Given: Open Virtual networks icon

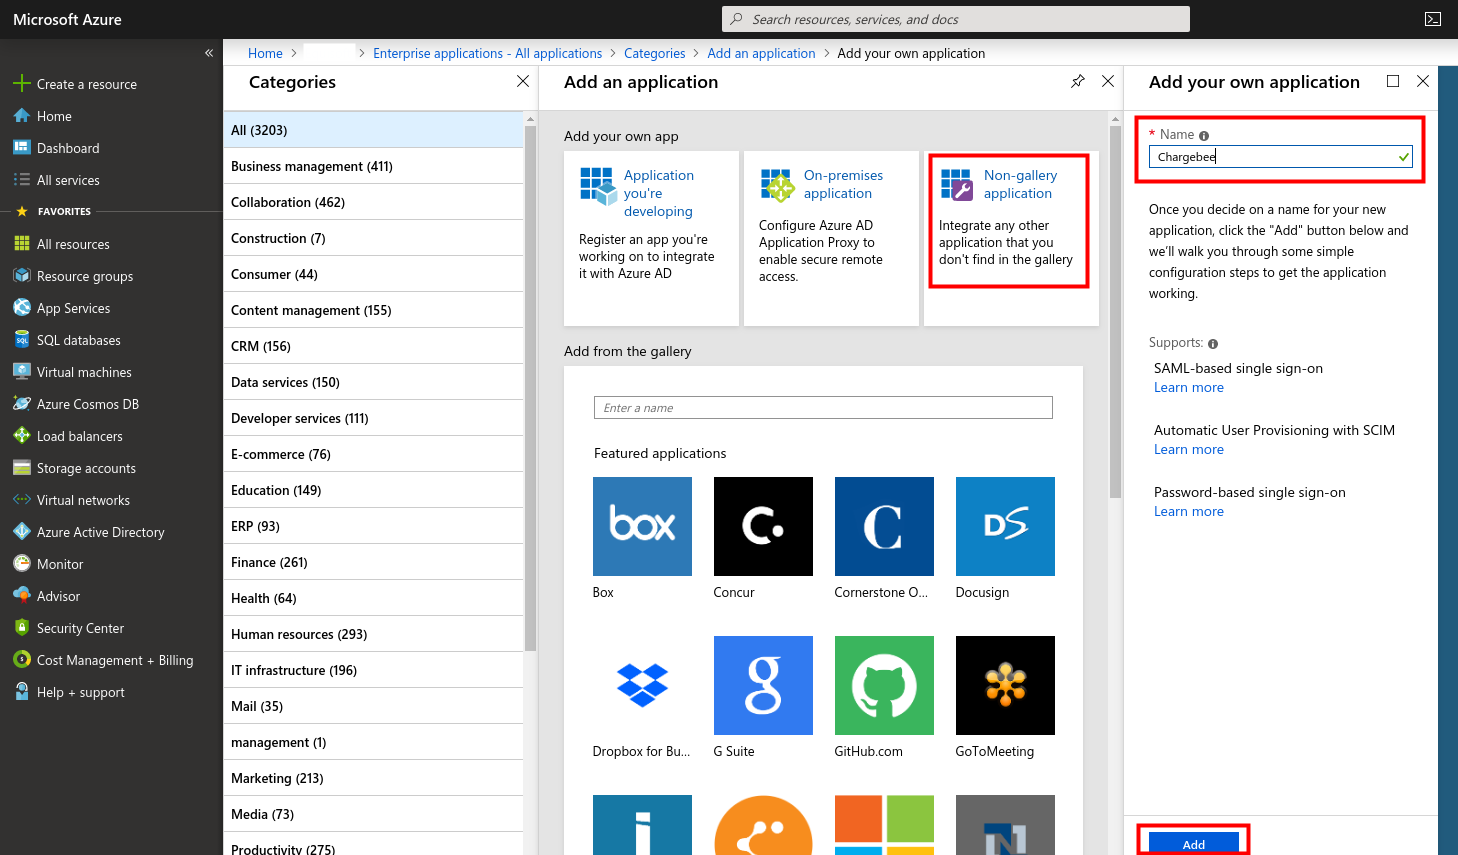Looking at the screenshot, I should (x=22, y=500).
